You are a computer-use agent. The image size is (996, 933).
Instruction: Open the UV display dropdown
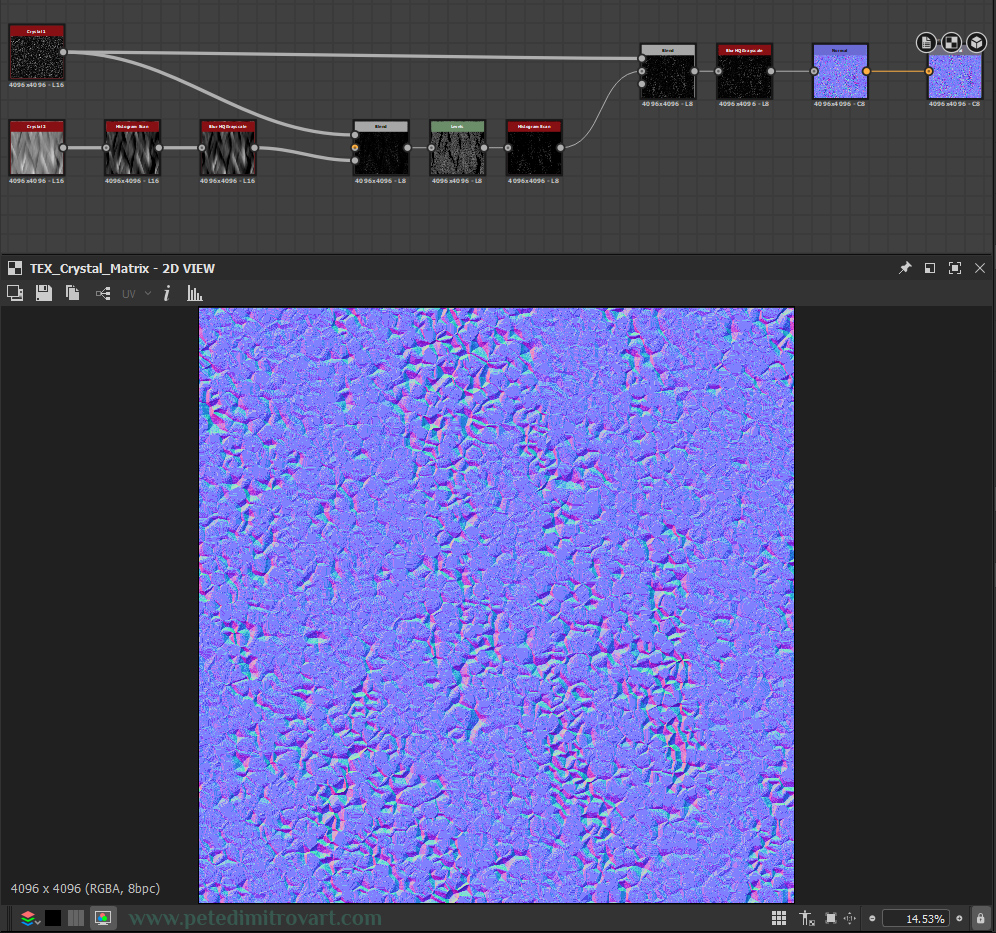click(136, 293)
